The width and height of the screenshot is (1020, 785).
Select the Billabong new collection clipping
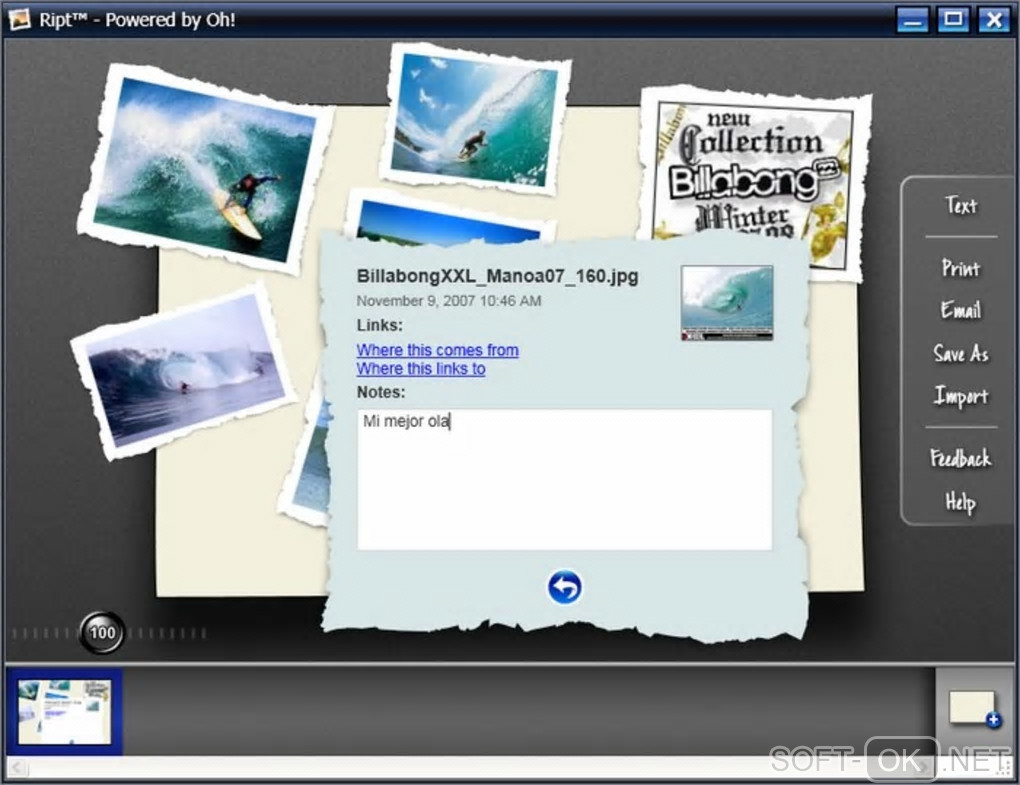(x=755, y=170)
